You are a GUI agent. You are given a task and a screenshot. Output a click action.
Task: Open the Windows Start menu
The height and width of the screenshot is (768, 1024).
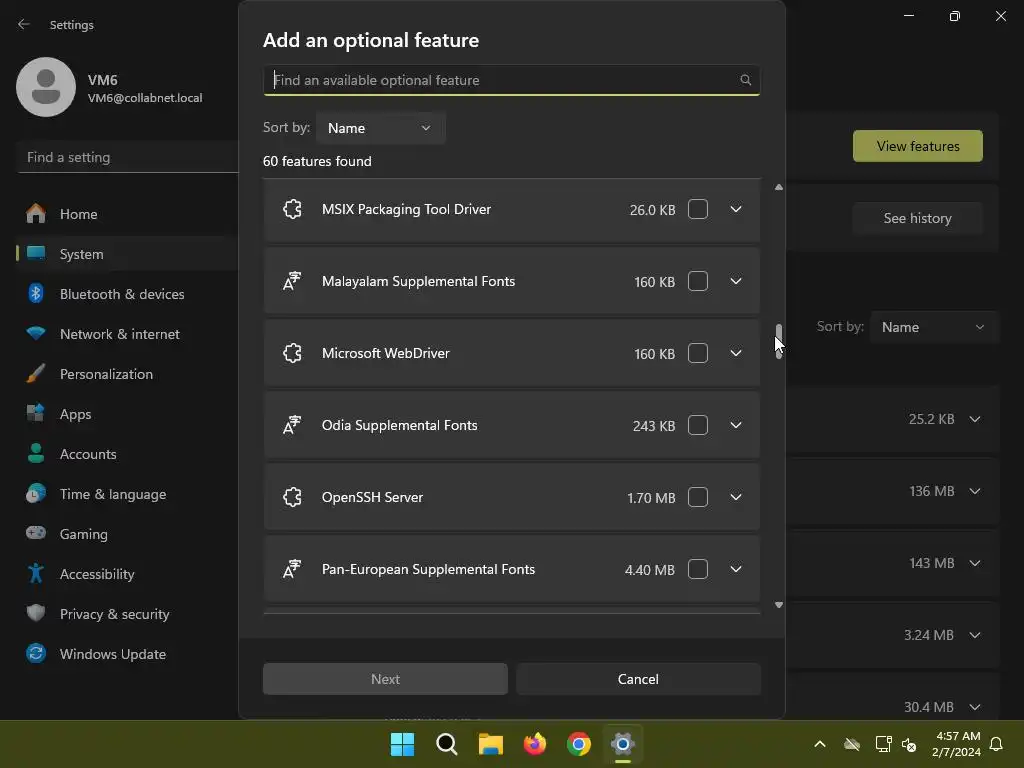tap(402, 744)
